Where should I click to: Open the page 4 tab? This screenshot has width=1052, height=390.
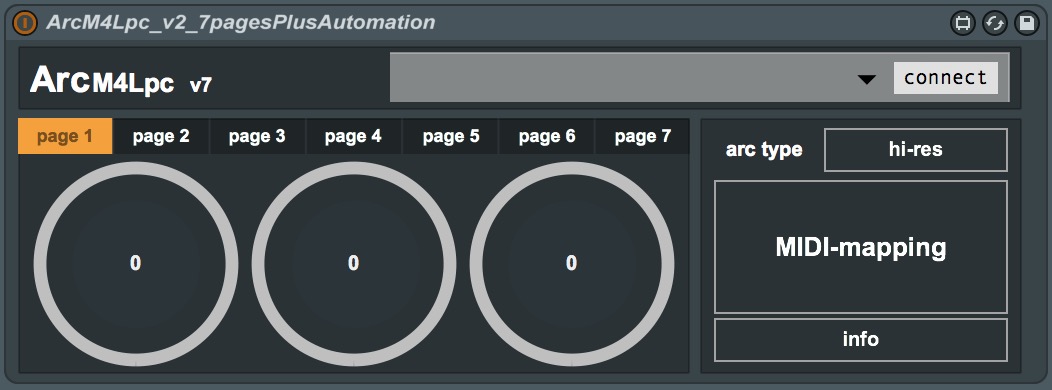(x=354, y=136)
